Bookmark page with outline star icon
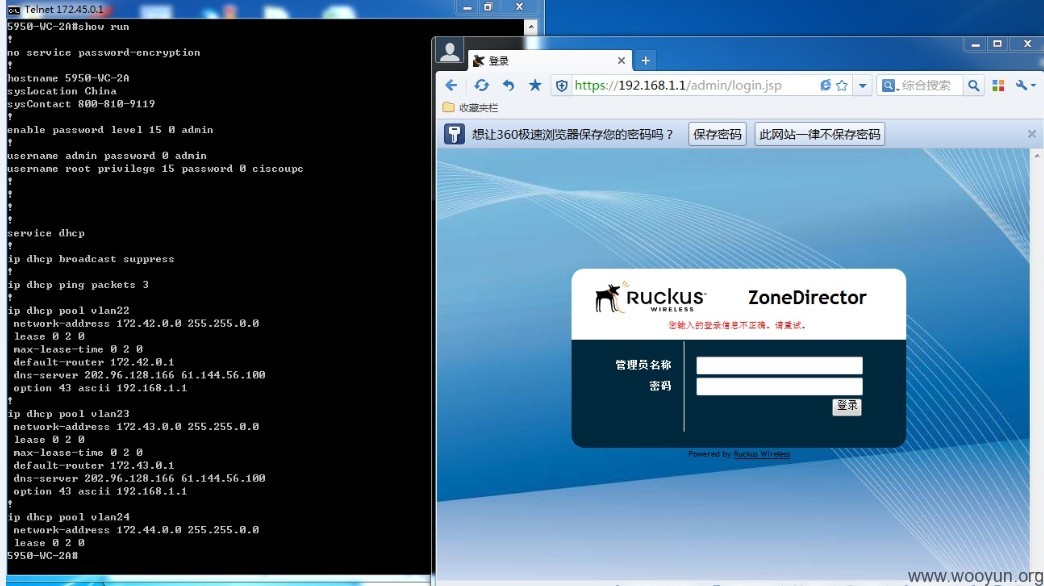 click(x=842, y=85)
